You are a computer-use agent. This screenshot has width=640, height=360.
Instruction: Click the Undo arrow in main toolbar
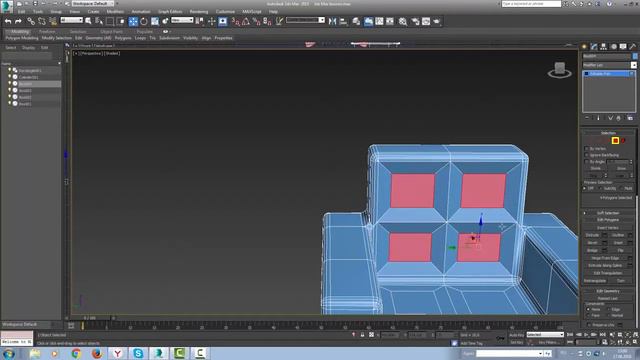pyautogui.click(x=8, y=21)
